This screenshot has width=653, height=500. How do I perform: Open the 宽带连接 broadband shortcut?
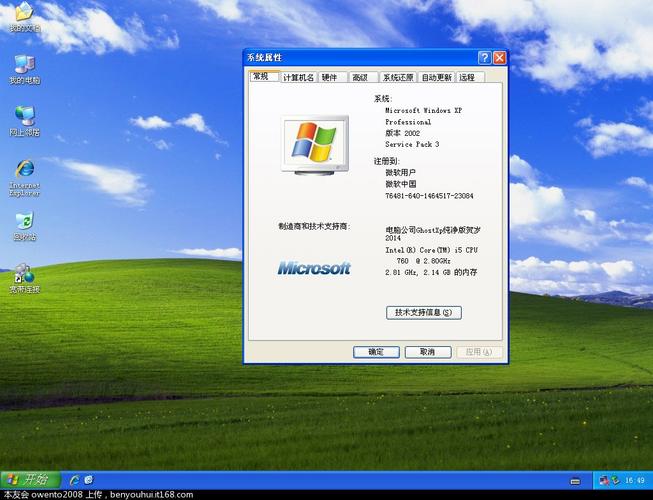(24, 274)
